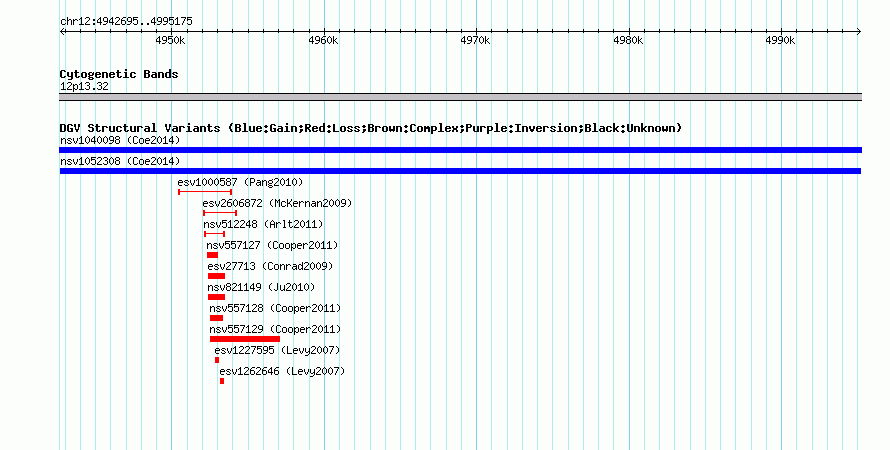Click the gray 12p13.32 cytogenetic band bar
Viewport: 890px width, 450px height.
click(460, 97)
